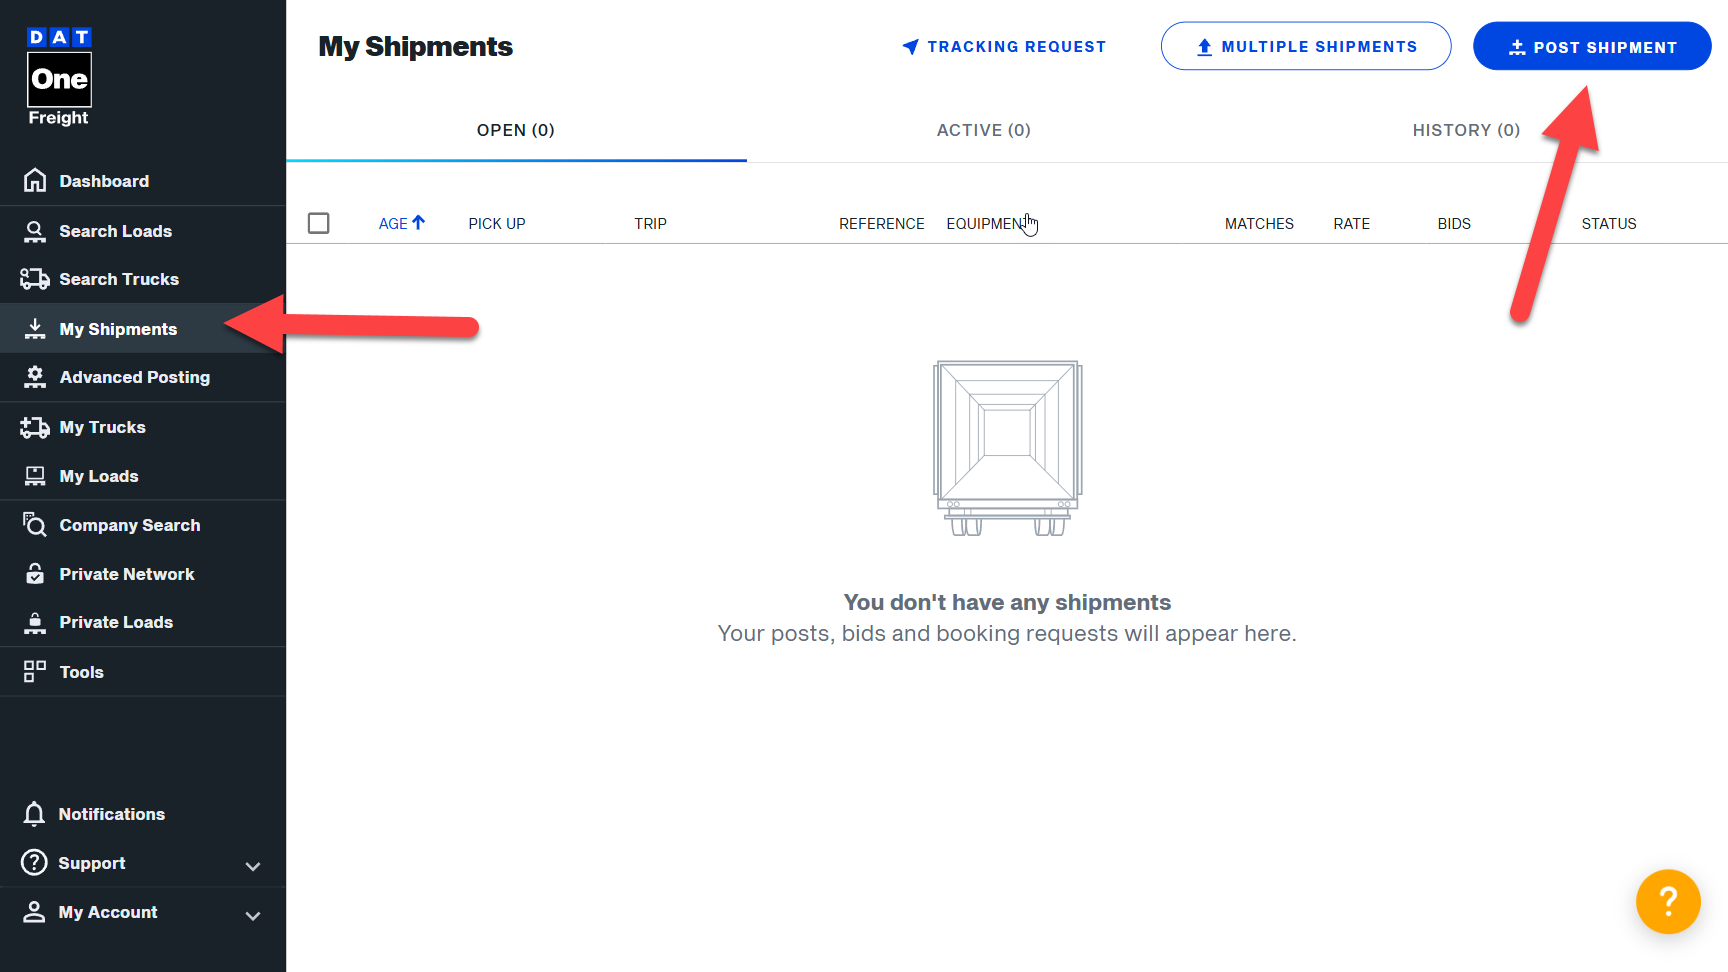Screen dimensions: 1728x972
Task: Switch to the OPEN (0) tab
Action: coord(516,130)
